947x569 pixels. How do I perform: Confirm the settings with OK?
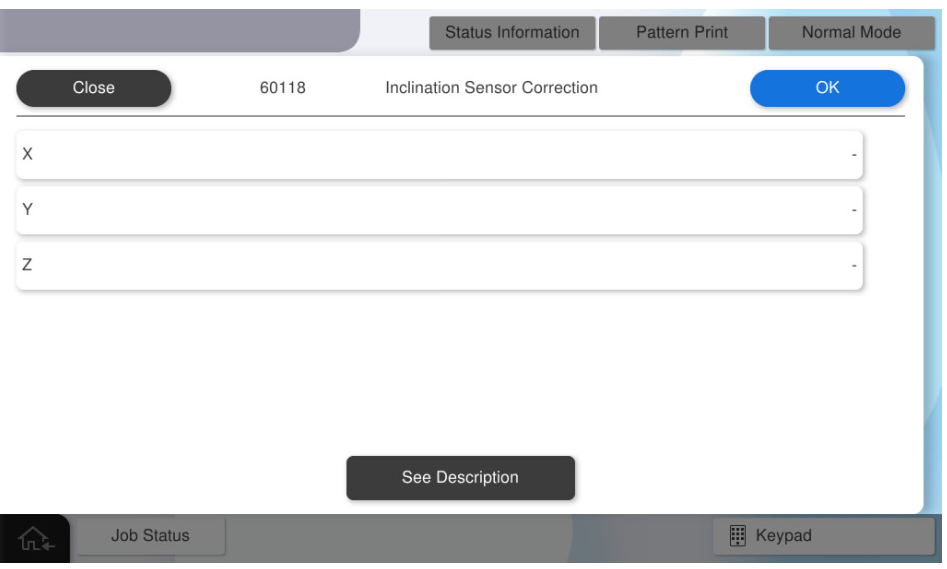[x=827, y=88]
